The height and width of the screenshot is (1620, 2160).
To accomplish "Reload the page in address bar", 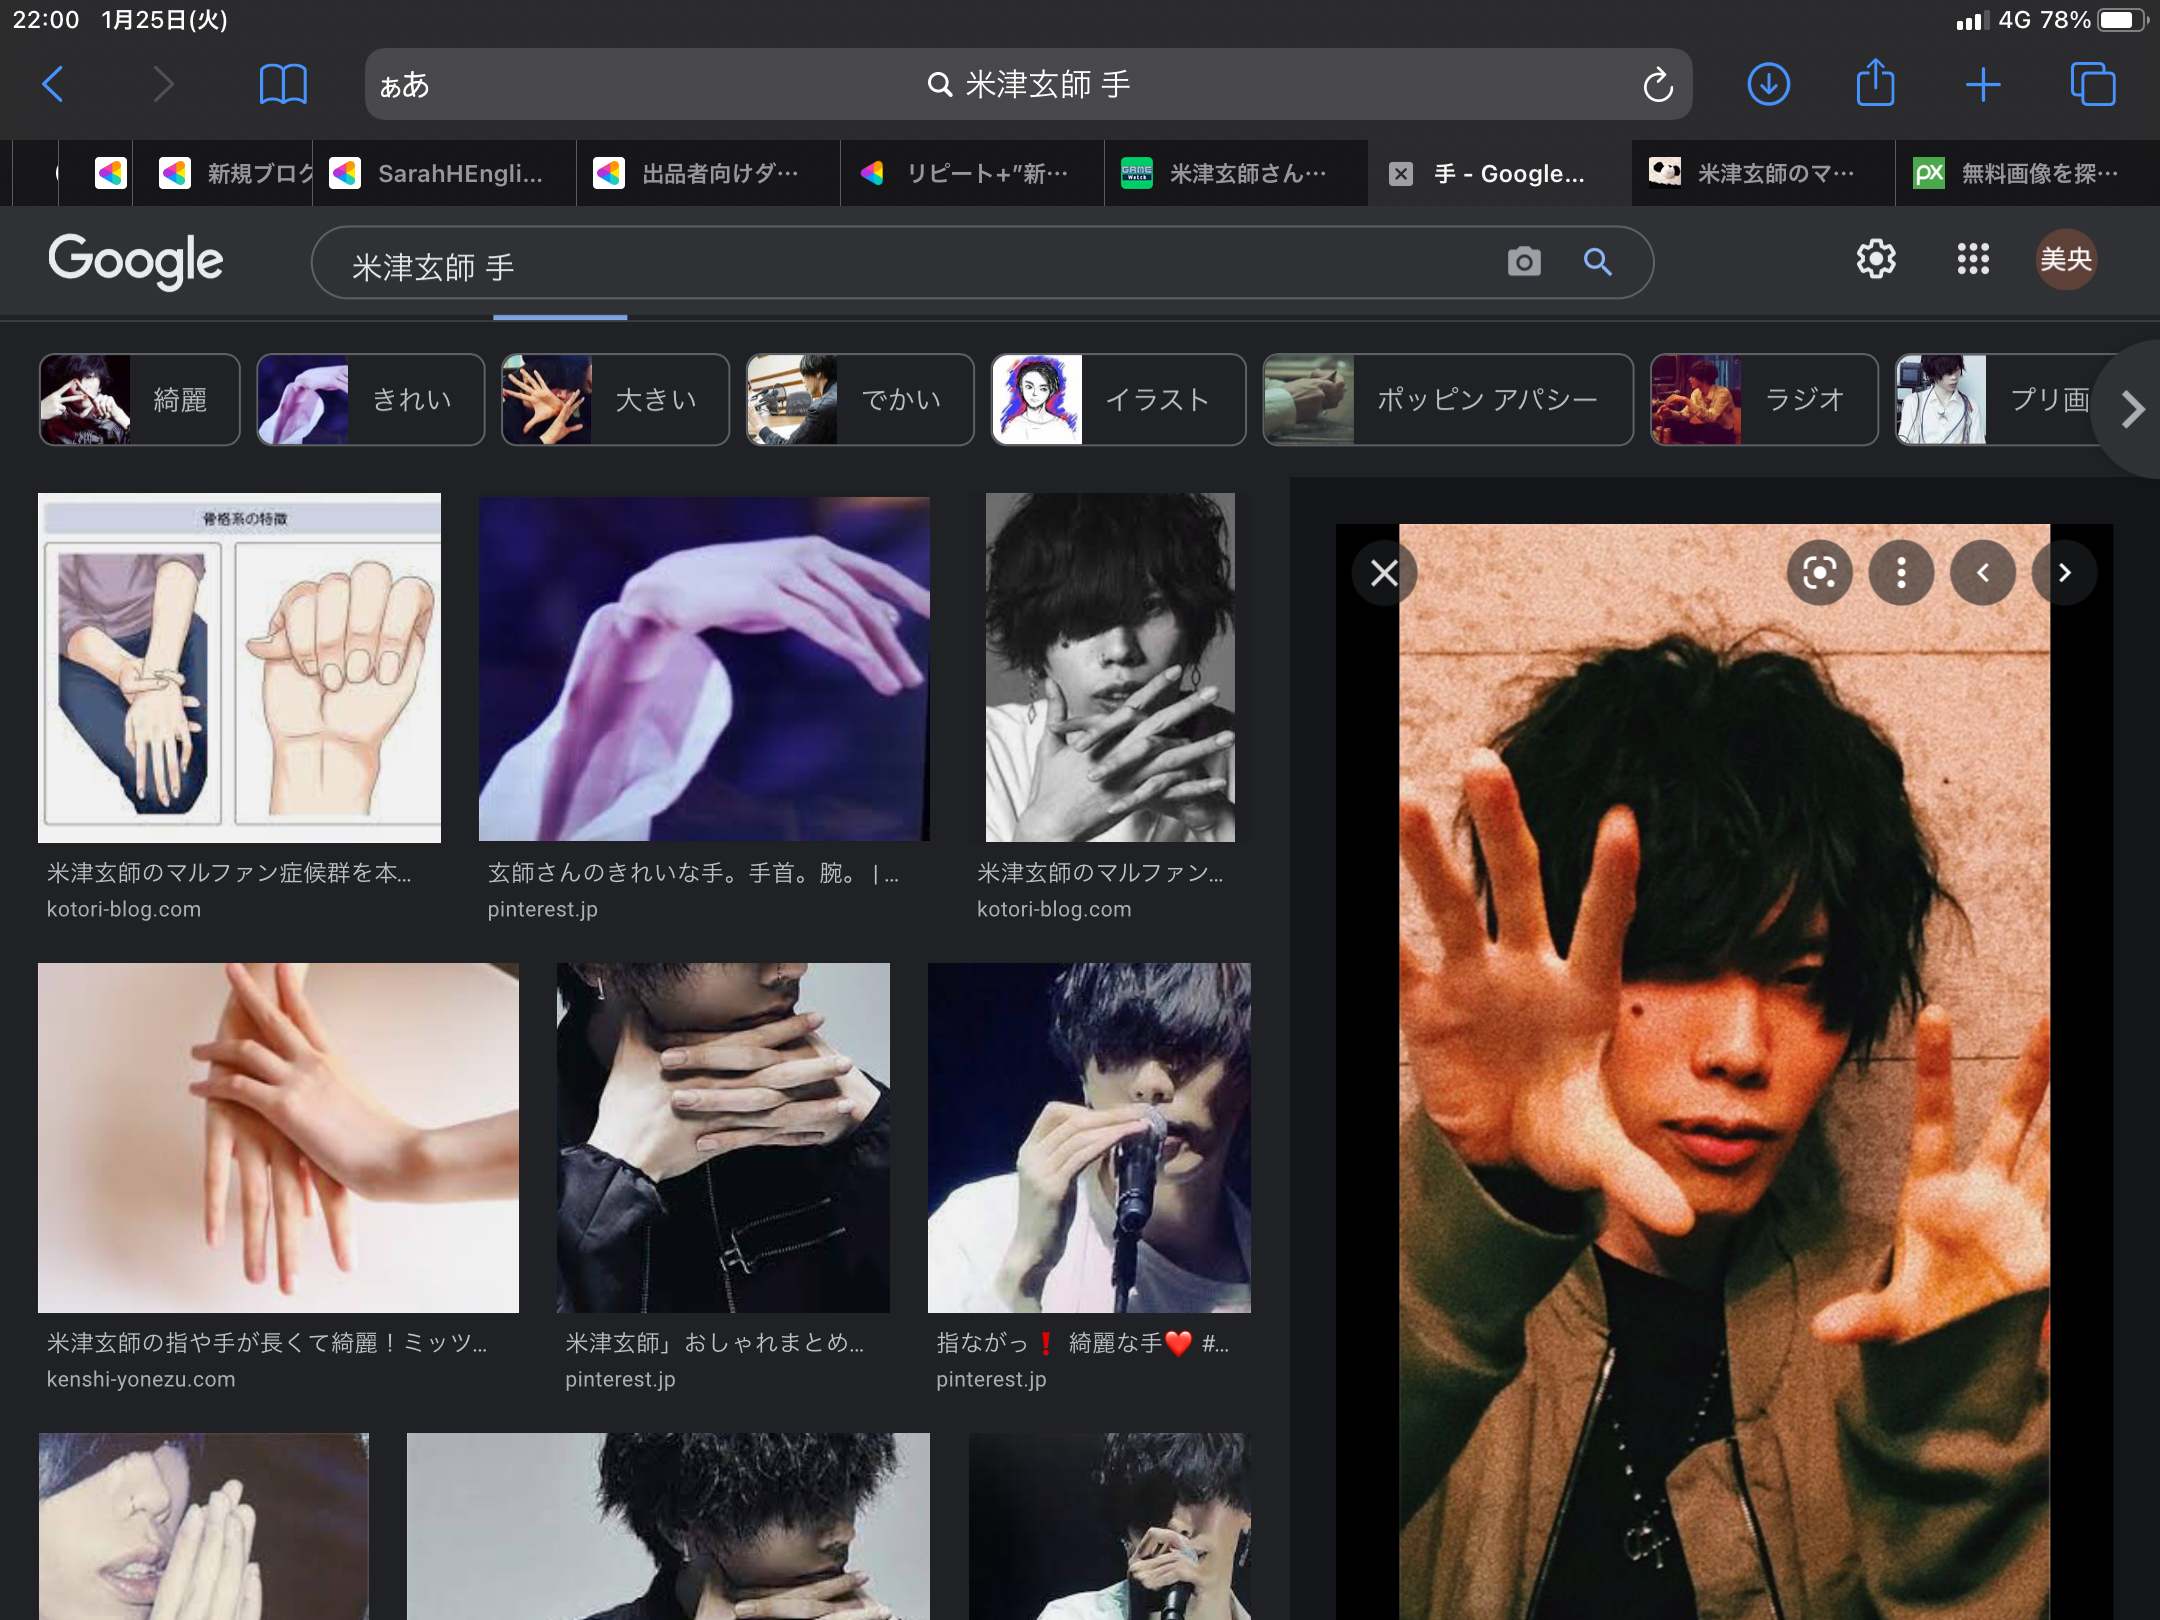I will pyautogui.click(x=1657, y=85).
